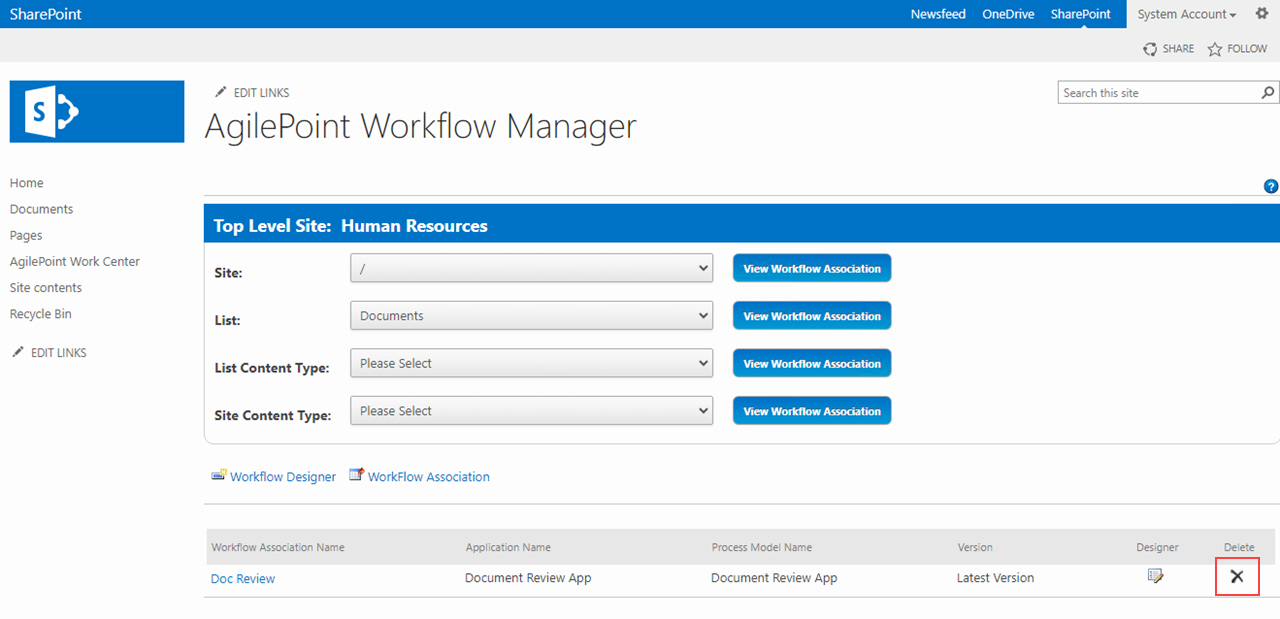The height and width of the screenshot is (619, 1280).
Task: Open the Doc Review association link
Action: click(x=243, y=578)
